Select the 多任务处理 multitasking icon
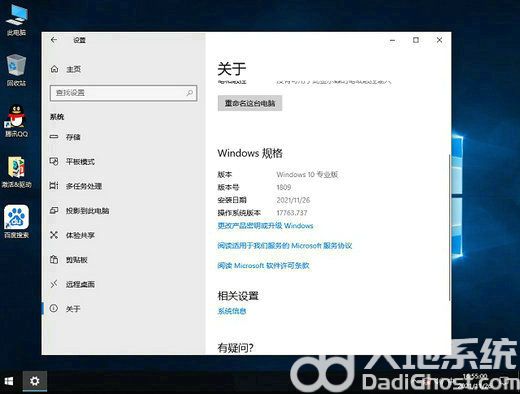Viewport: 520px width, 394px height. click(x=54, y=186)
